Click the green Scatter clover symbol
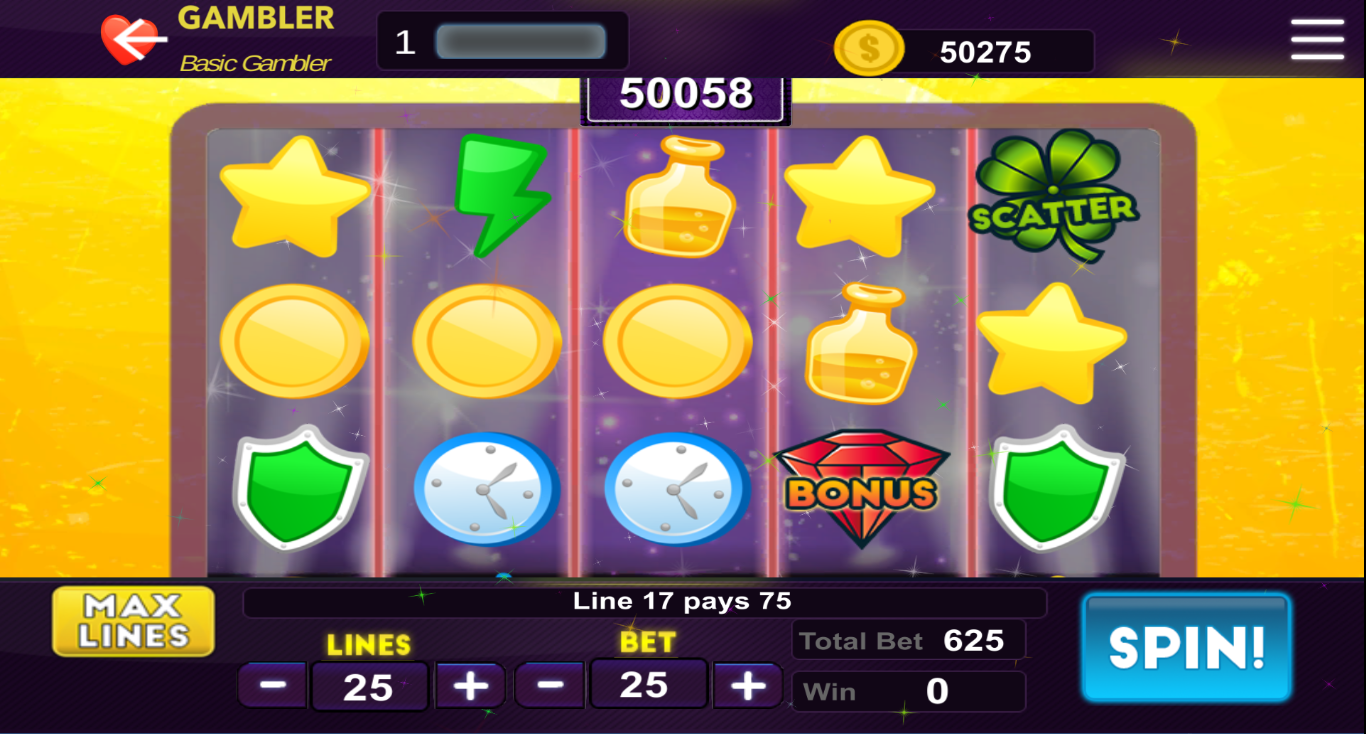Screen dimensions: 1366x734 [1053, 196]
